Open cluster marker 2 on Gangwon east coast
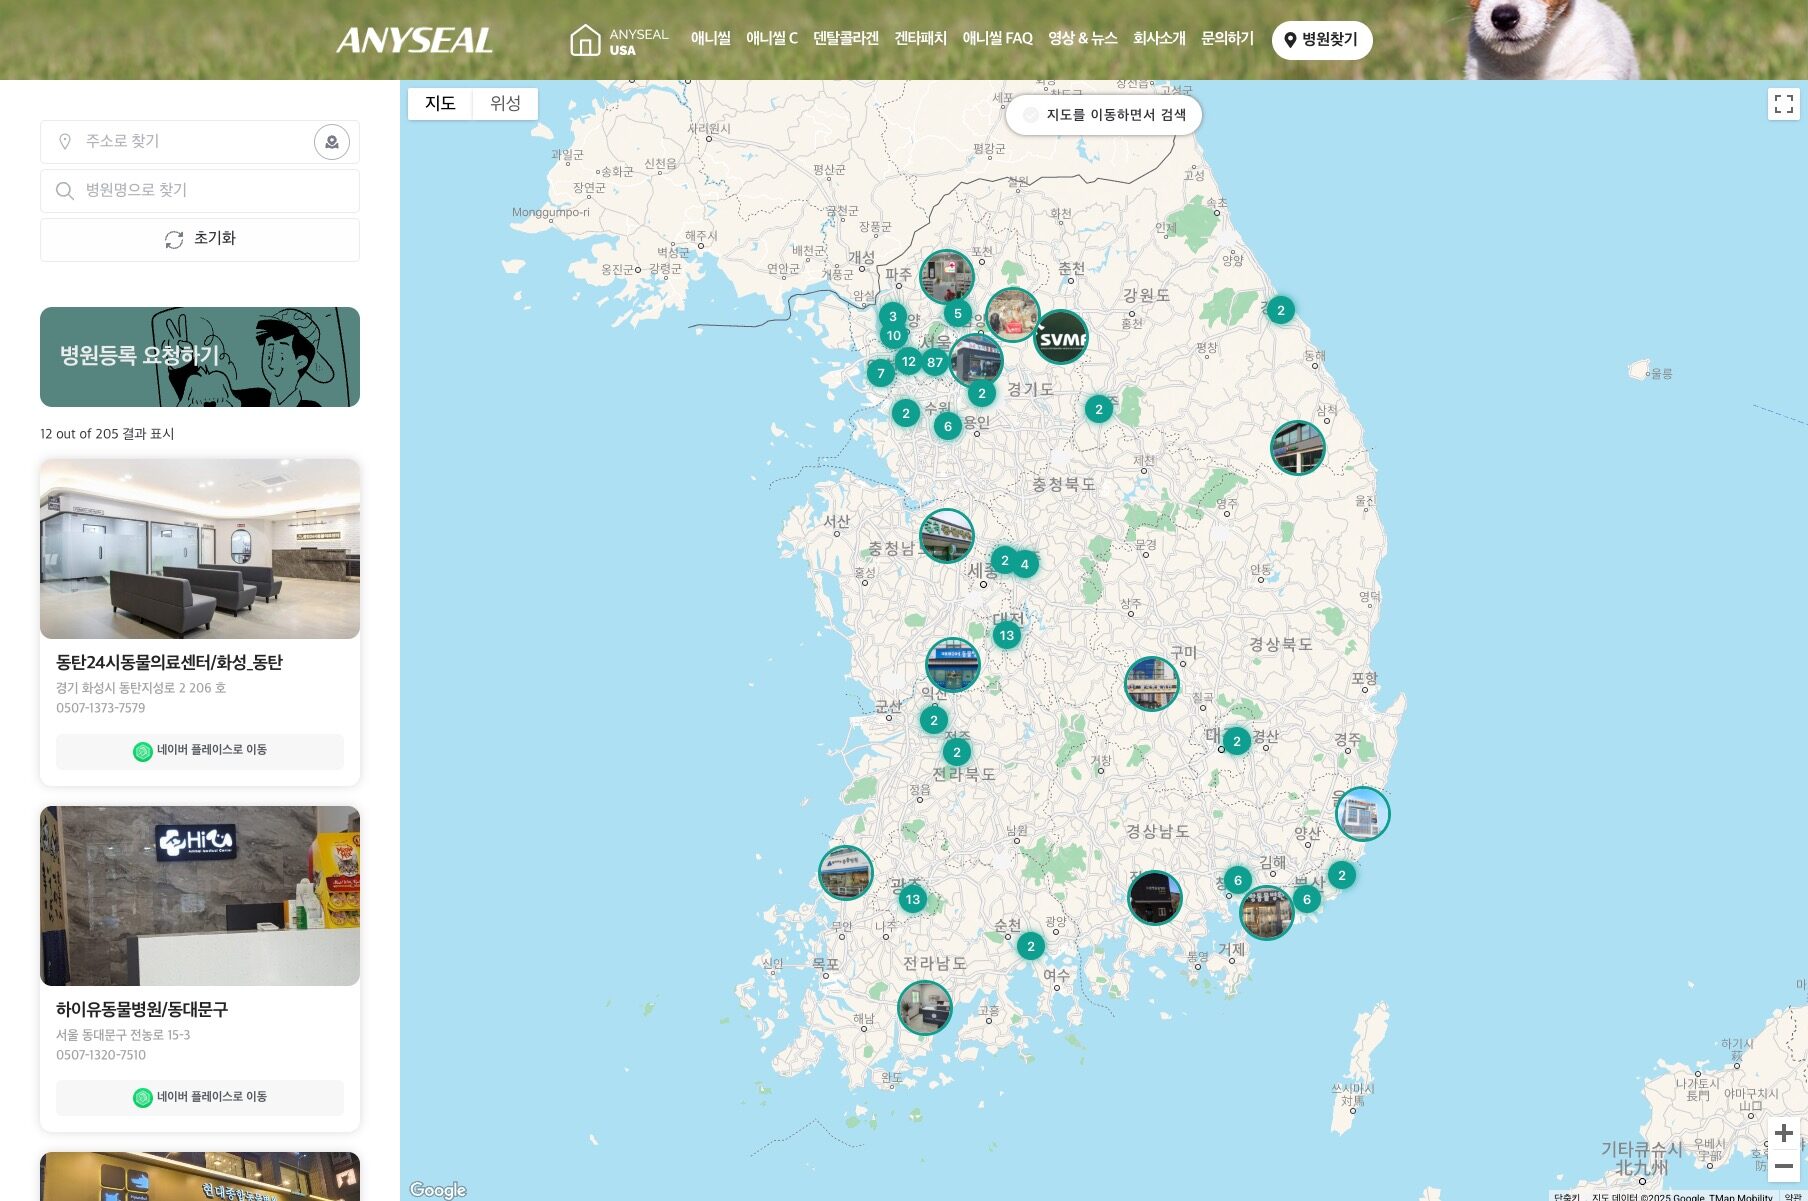 (x=1280, y=310)
